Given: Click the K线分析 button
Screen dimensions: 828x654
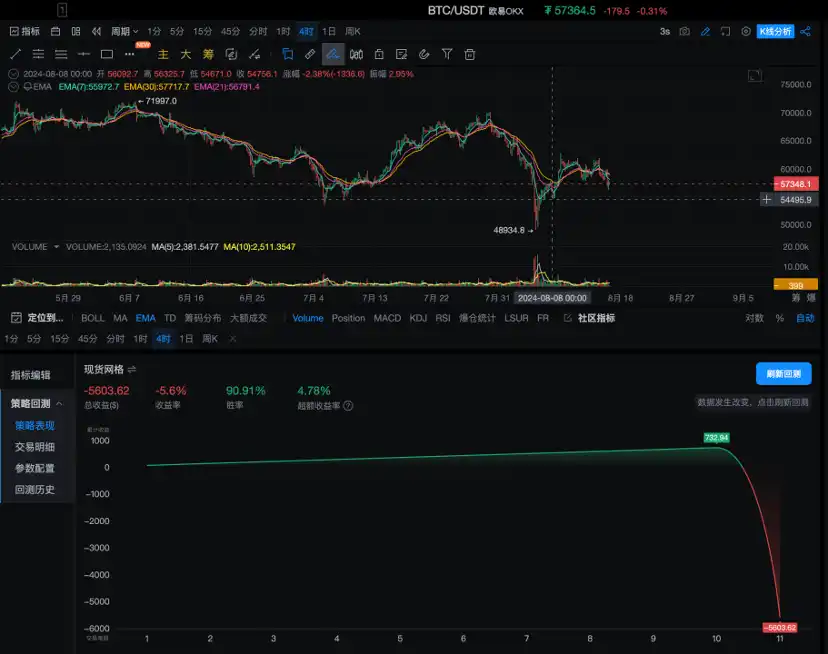Looking at the screenshot, I should (x=775, y=32).
